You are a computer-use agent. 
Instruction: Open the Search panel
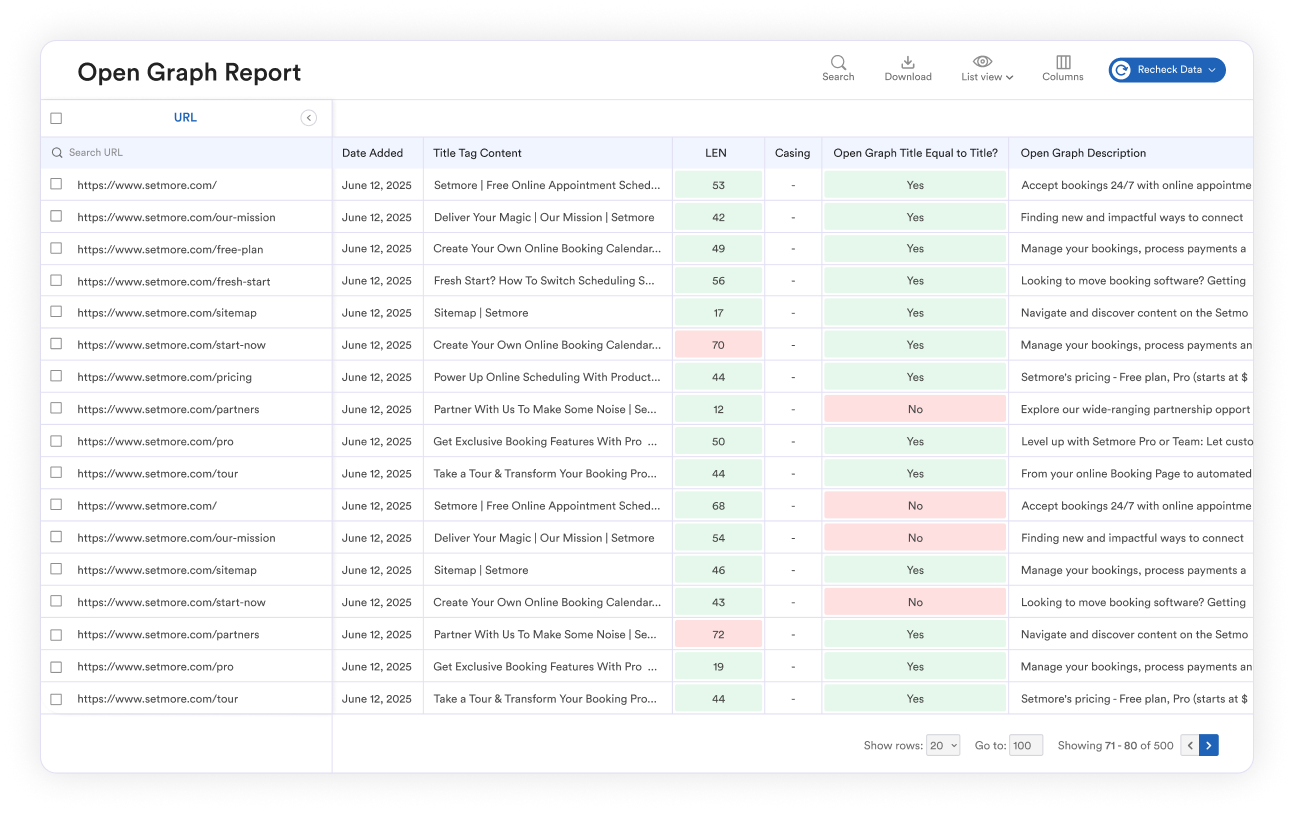pos(837,67)
